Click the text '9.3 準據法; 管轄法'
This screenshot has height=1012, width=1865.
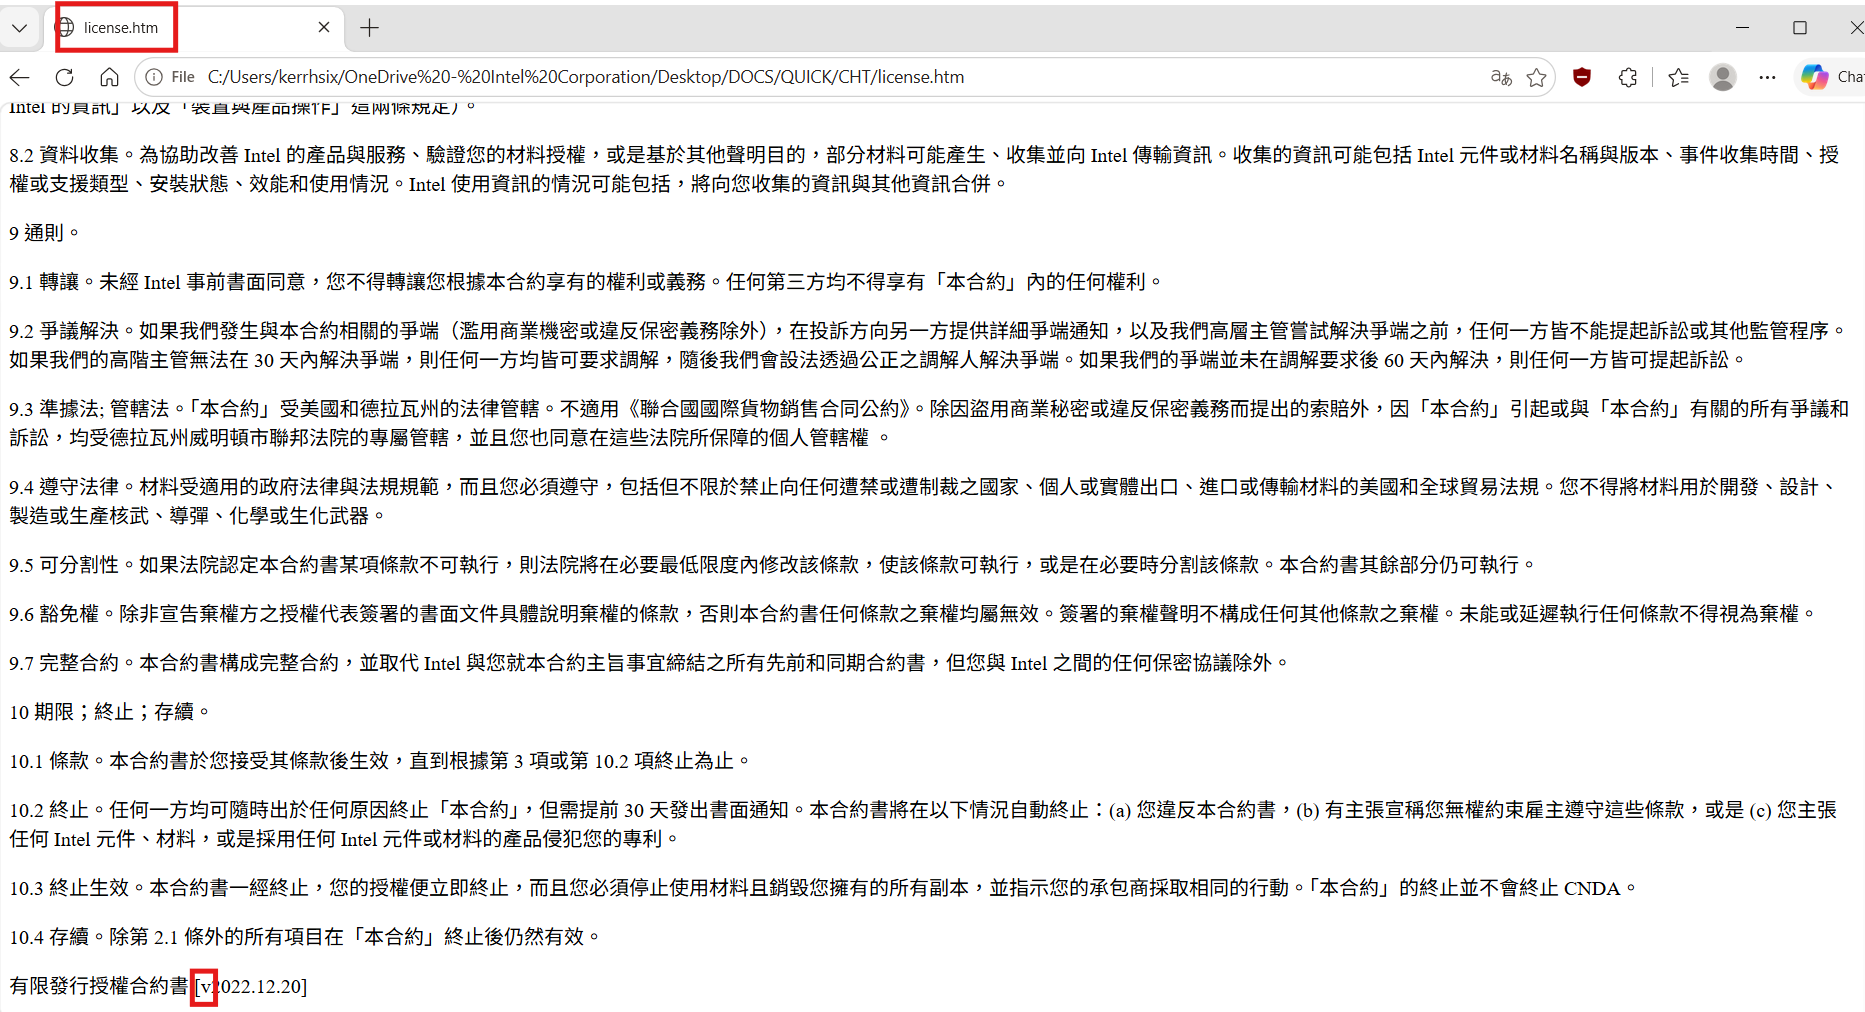(89, 409)
